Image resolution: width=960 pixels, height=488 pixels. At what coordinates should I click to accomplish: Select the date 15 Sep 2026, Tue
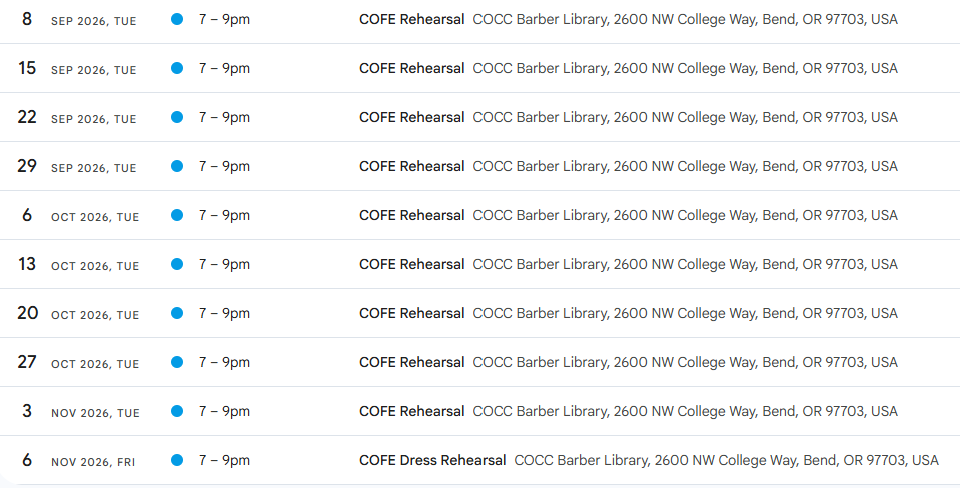77,68
